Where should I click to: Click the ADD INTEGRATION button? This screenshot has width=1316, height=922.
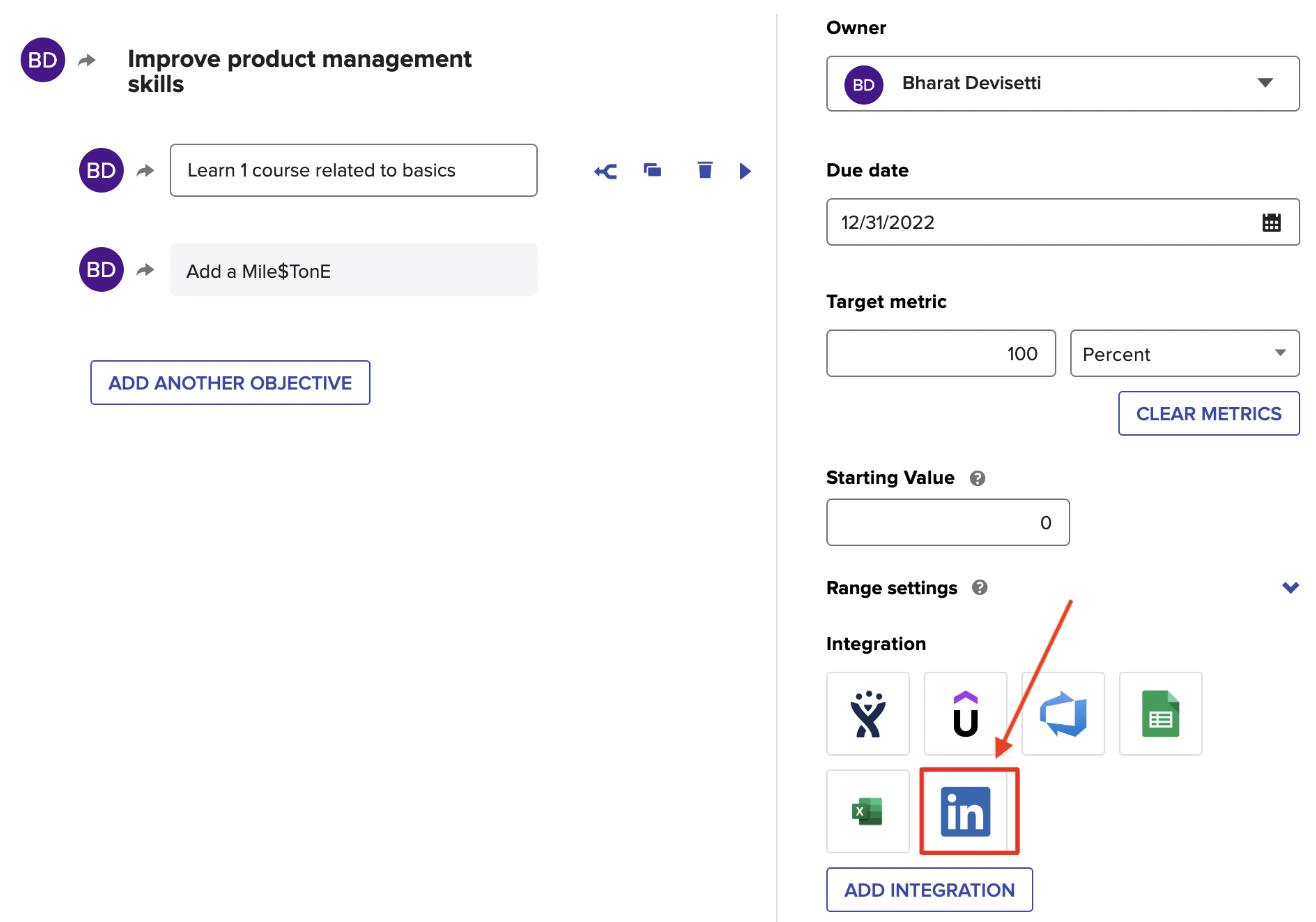click(x=930, y=890)
